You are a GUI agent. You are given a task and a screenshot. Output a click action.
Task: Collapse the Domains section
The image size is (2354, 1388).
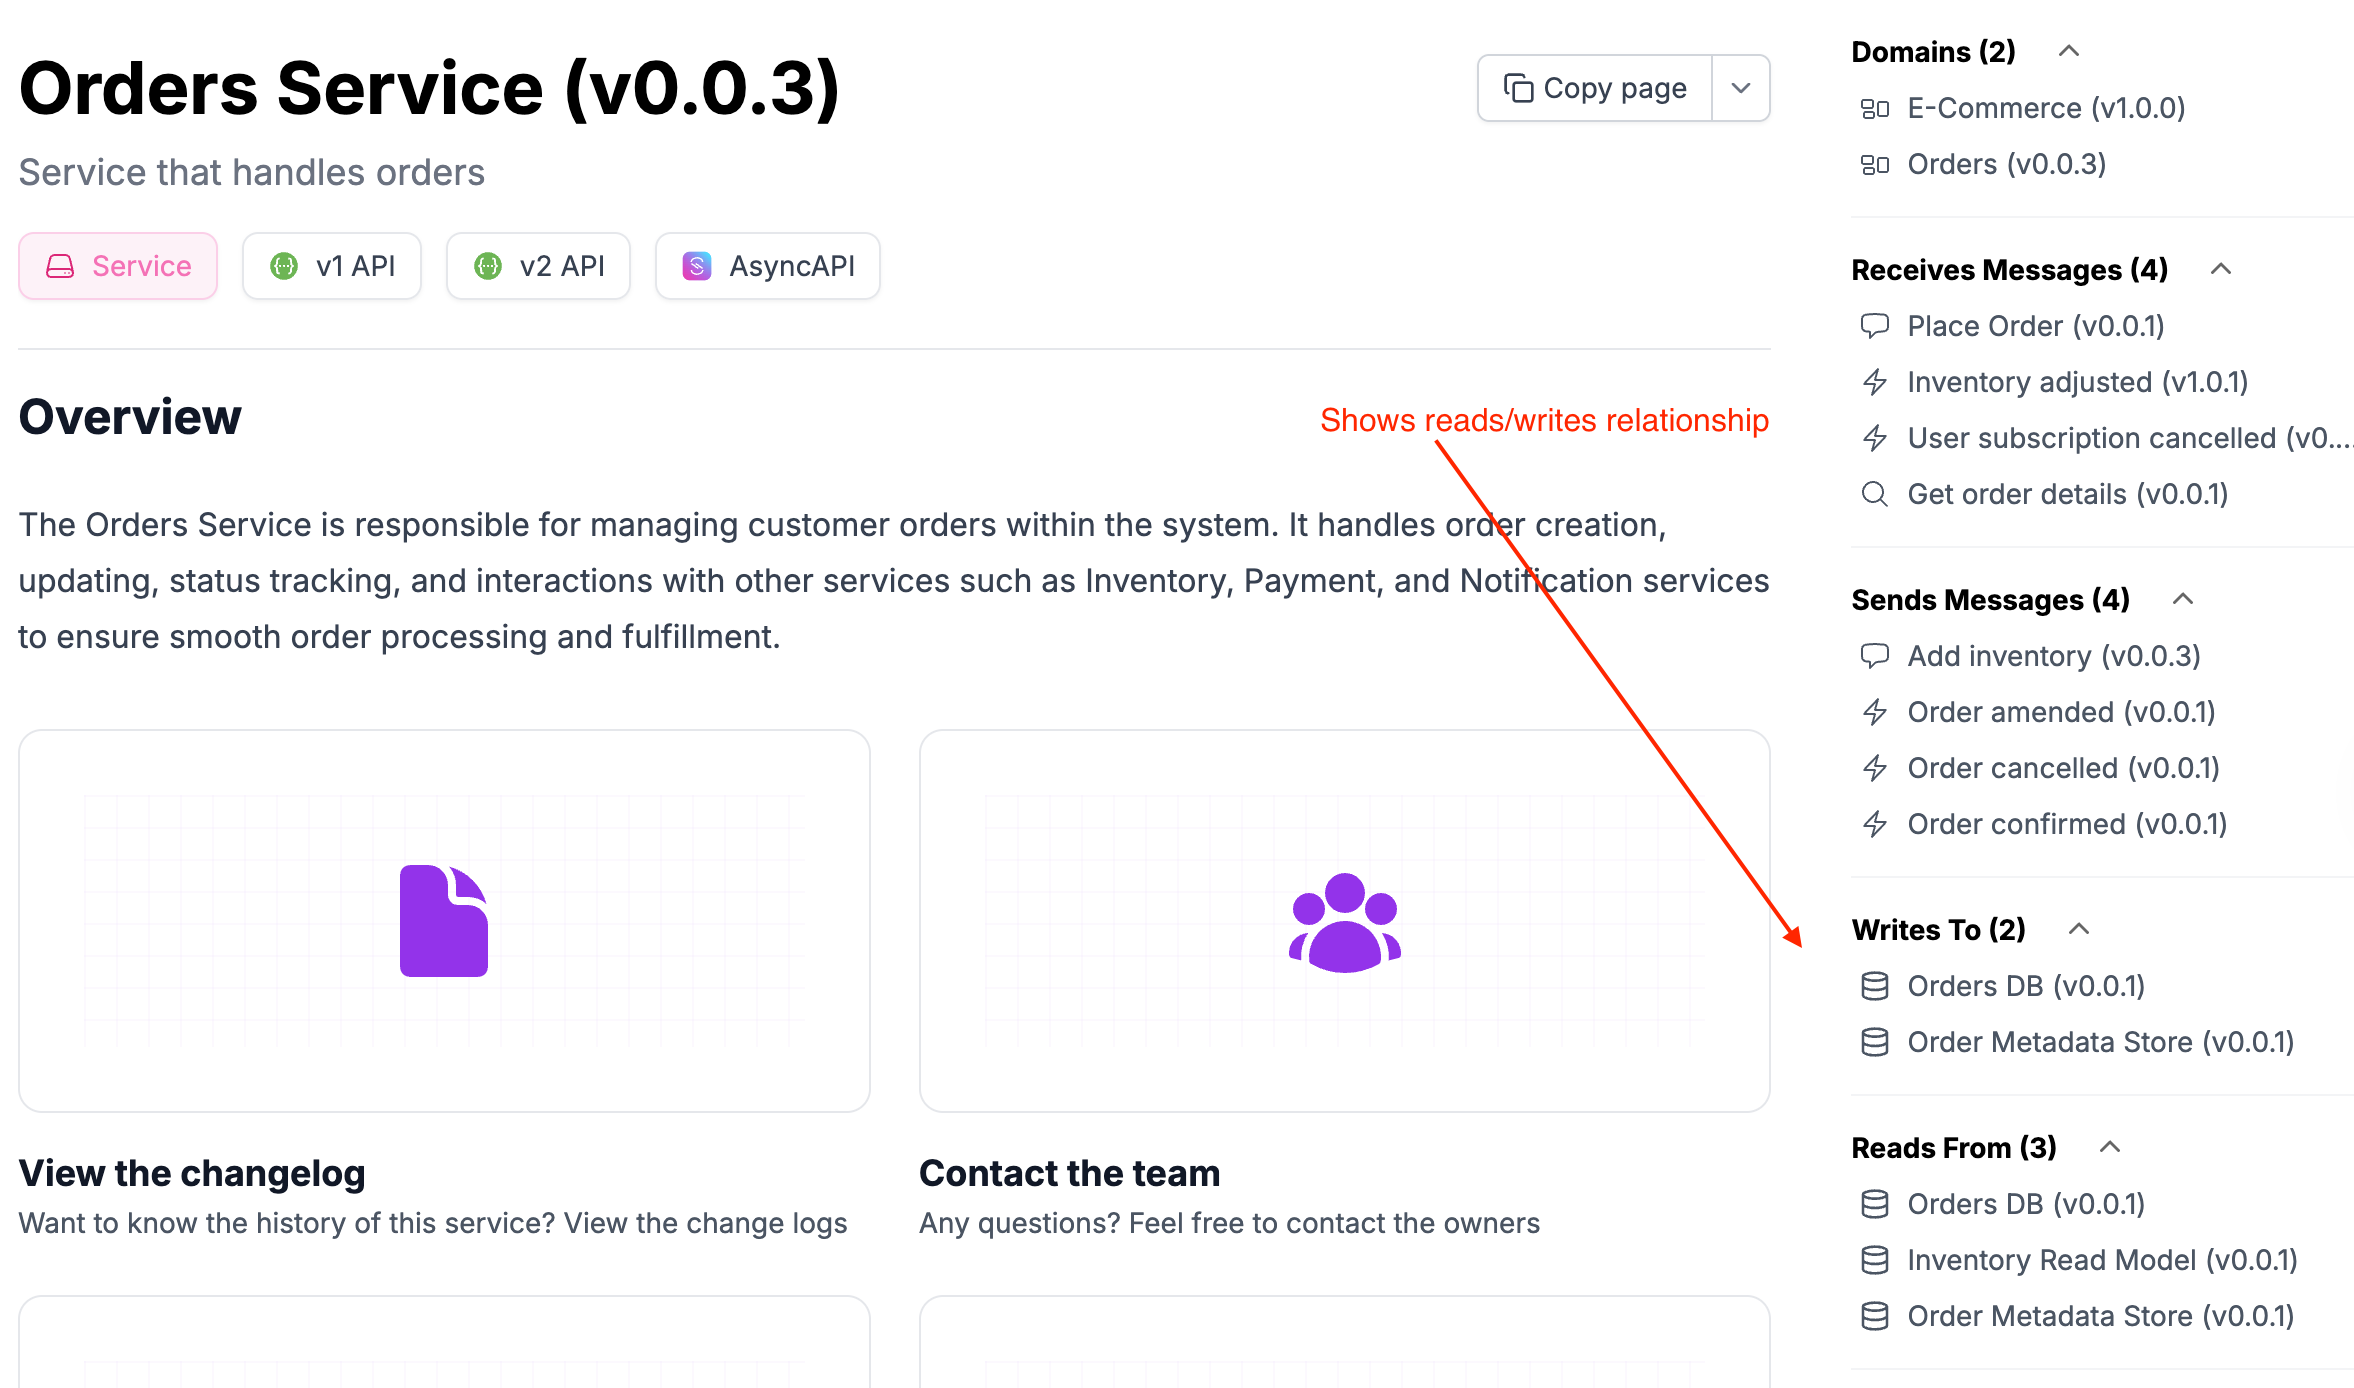pyautogui.click(x=2069, y=51)
